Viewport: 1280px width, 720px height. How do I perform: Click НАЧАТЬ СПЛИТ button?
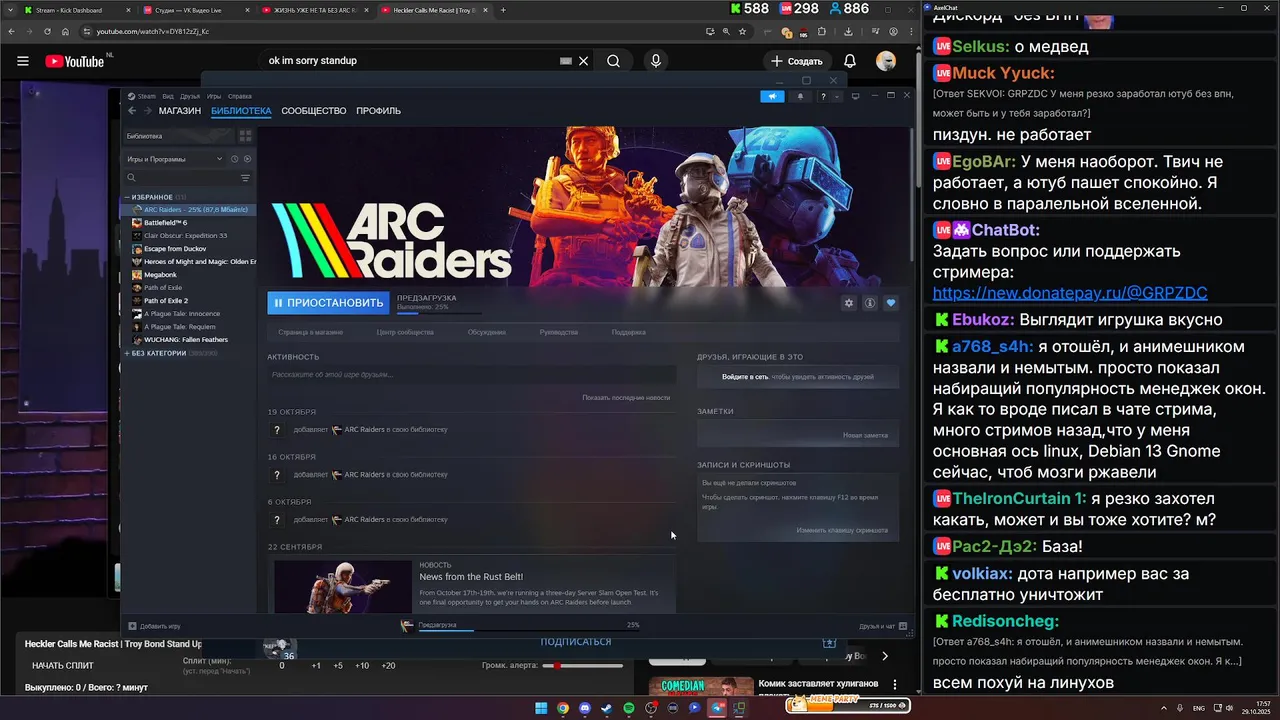63,665
